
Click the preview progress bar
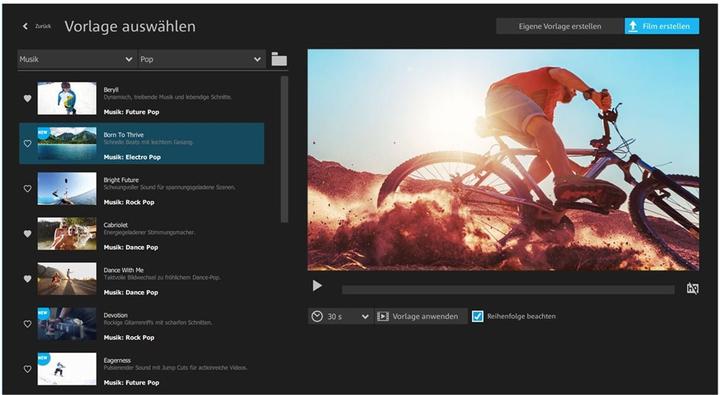pos(508,289)
